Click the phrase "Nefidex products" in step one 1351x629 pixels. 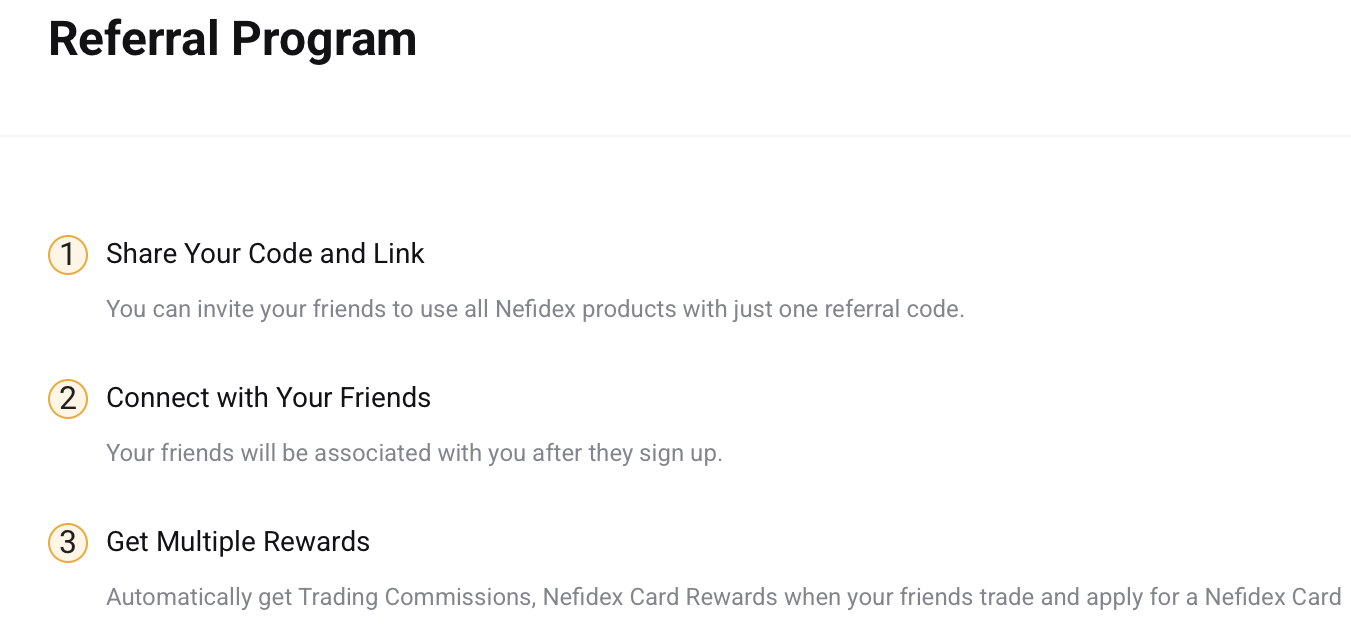[586, 308]
